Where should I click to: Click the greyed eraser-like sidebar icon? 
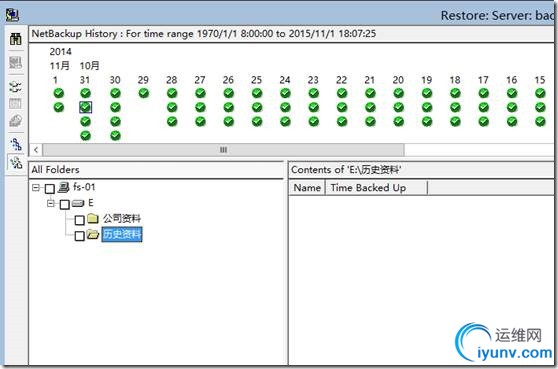(x=15, y=121)
